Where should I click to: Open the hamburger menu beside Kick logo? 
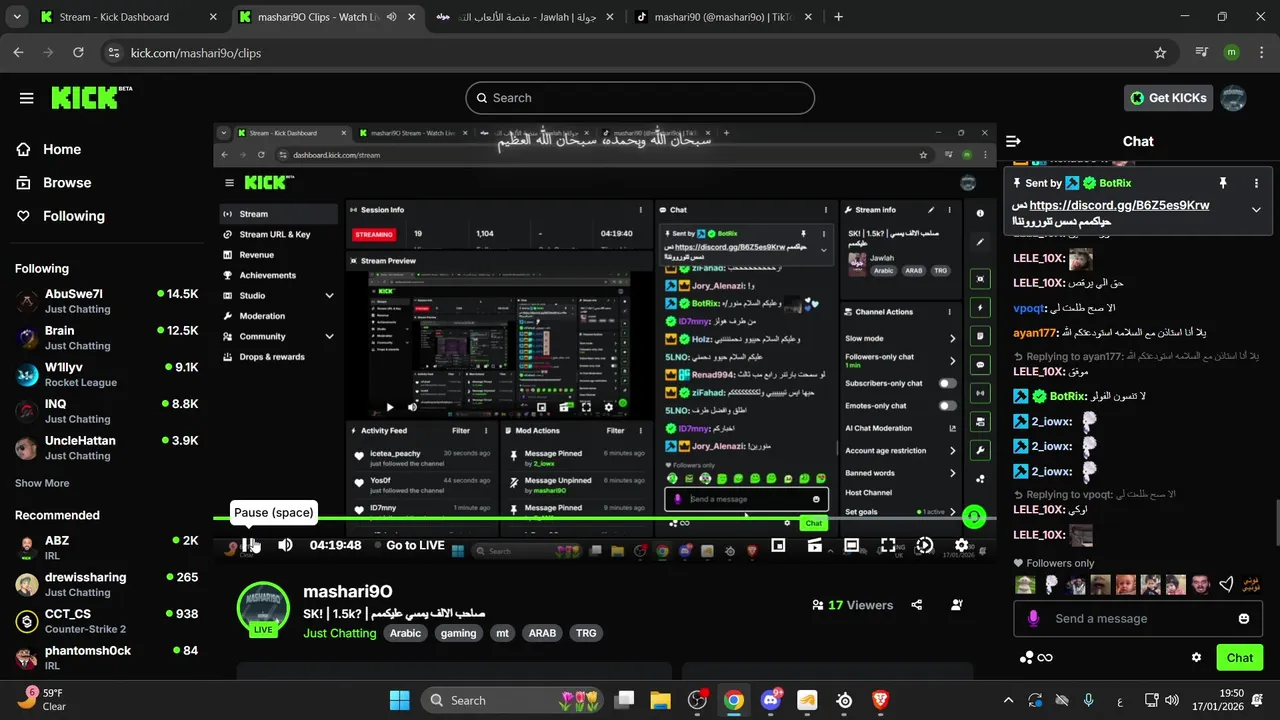pos(27,98)
